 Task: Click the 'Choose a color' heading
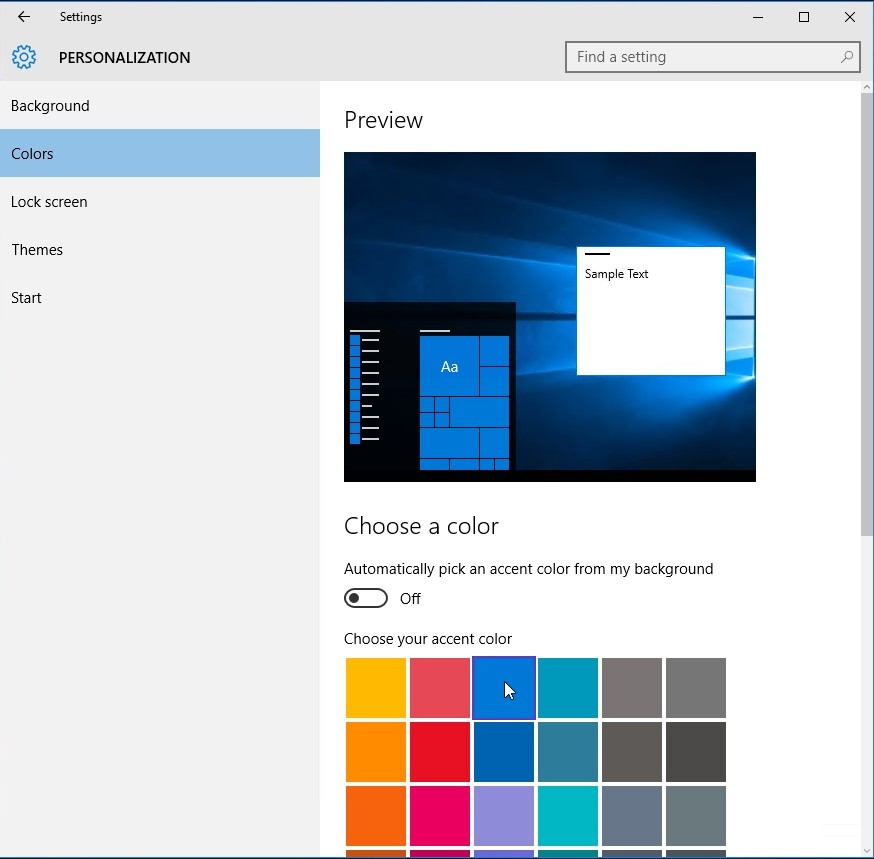[x=421, y=526]
